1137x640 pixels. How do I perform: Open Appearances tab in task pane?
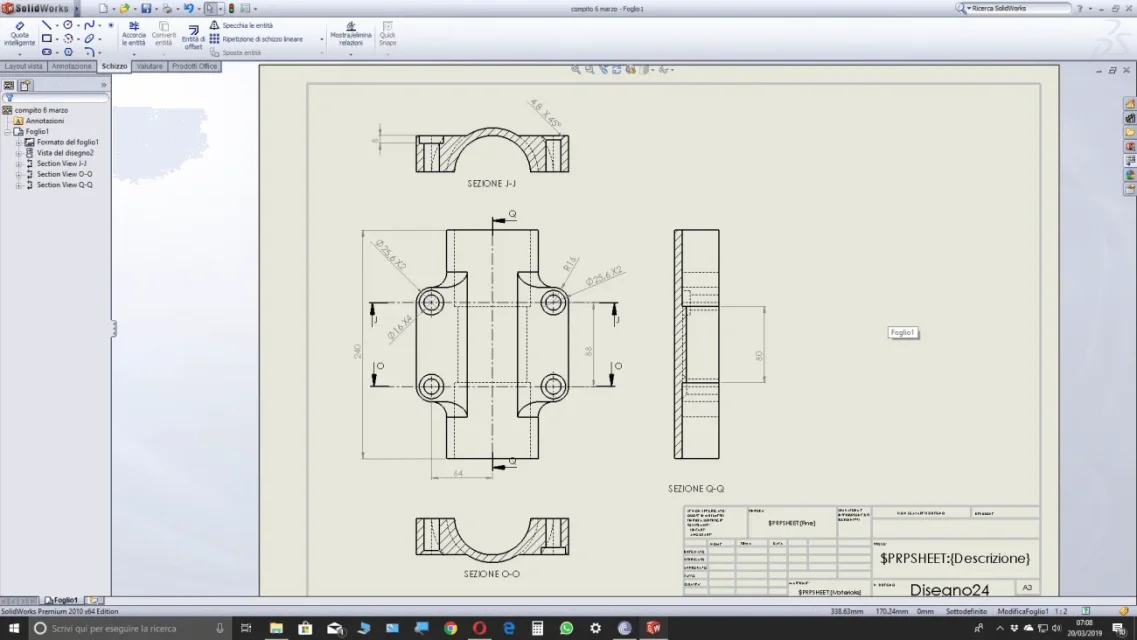click(x=1130, y=175)
